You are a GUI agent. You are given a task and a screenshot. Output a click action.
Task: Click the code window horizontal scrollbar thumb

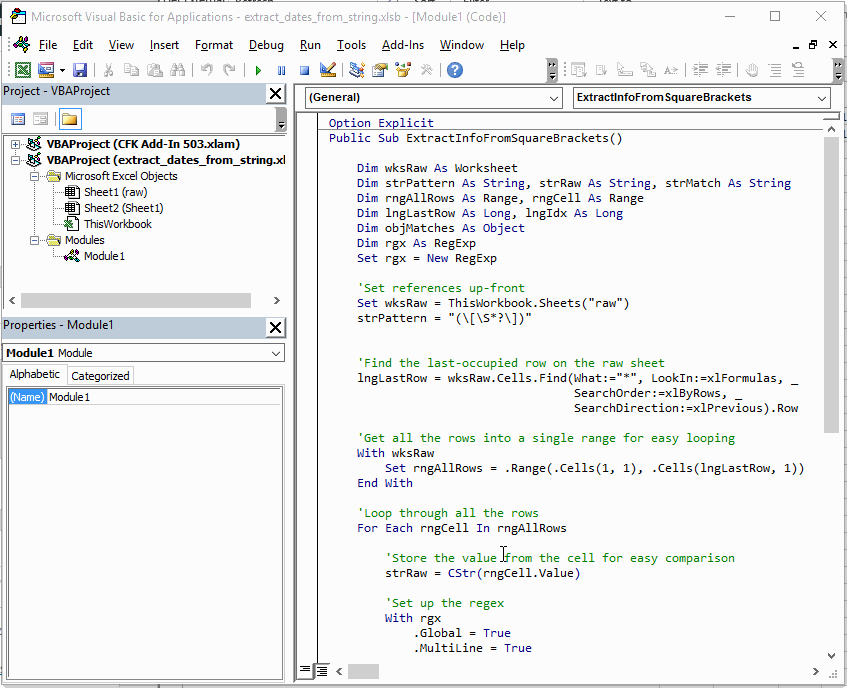coord(364,671)
